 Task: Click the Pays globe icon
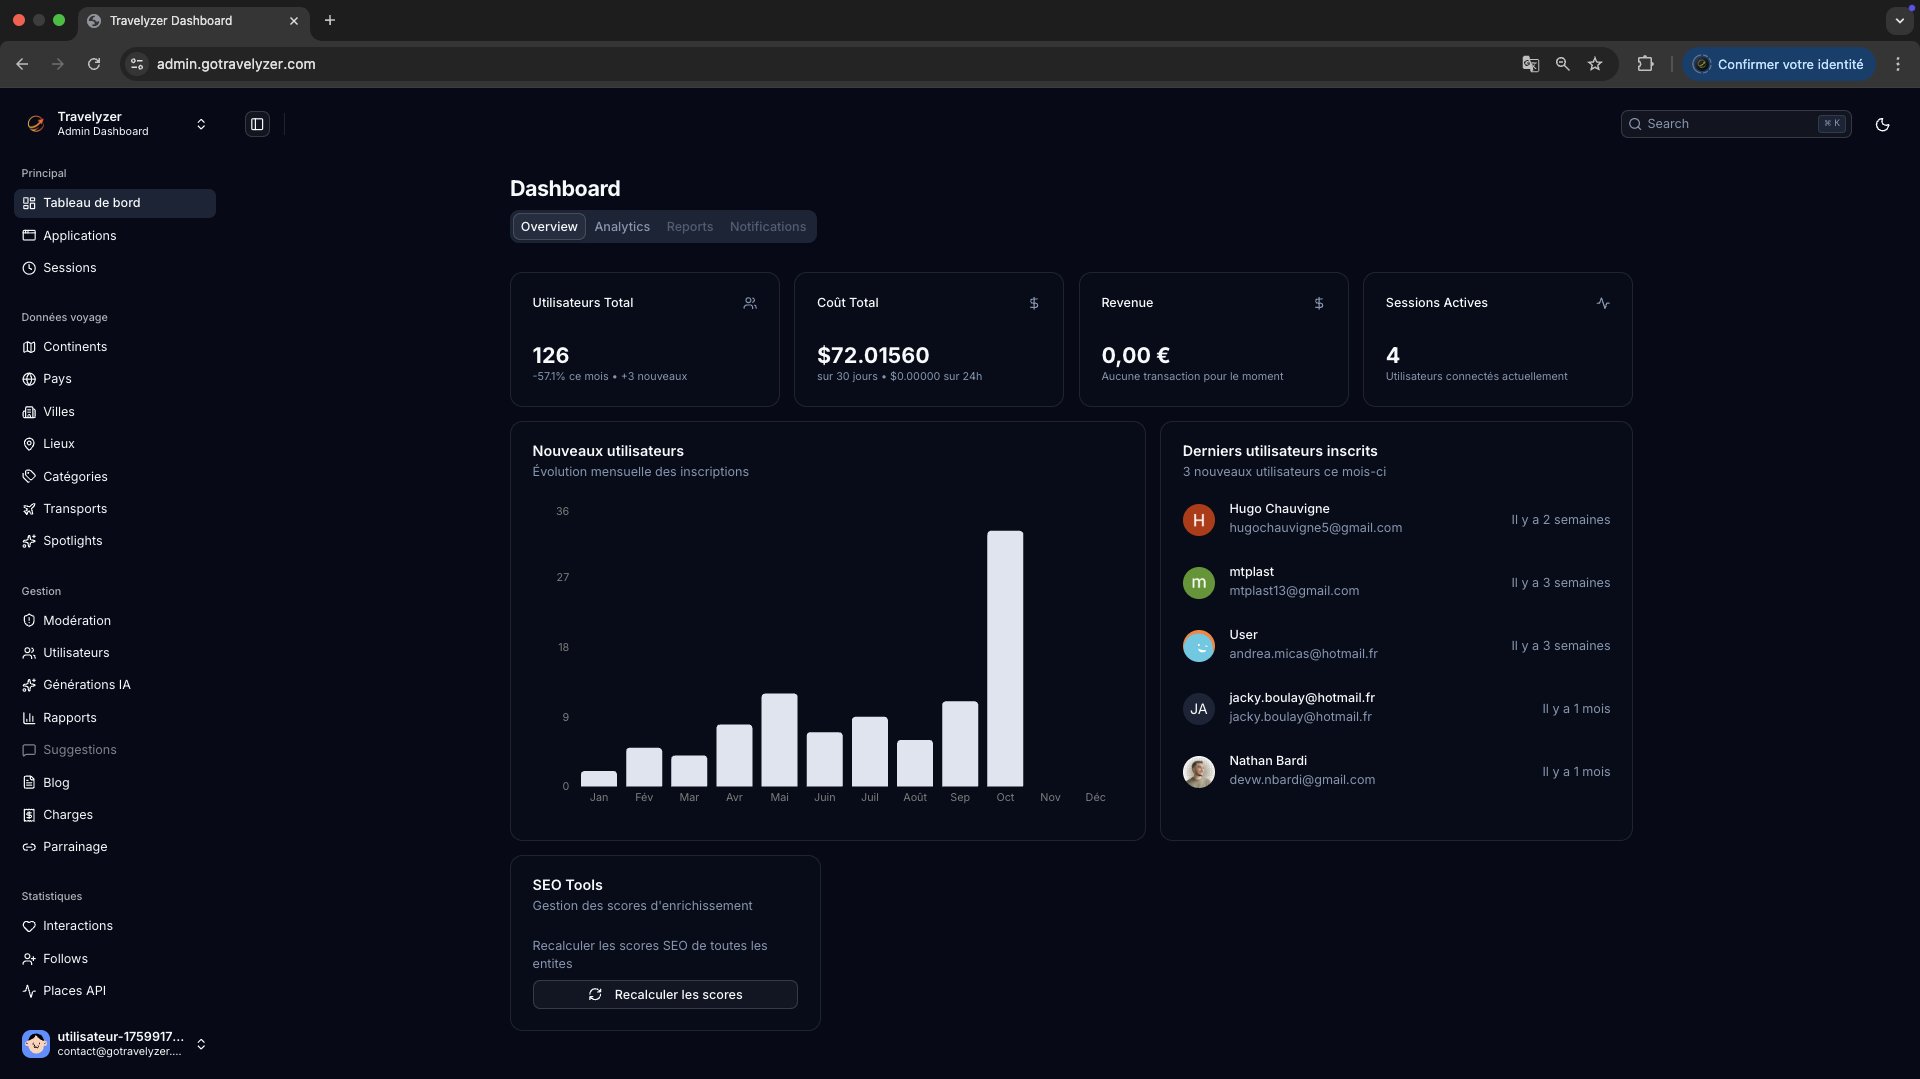(x=29, y=379)
